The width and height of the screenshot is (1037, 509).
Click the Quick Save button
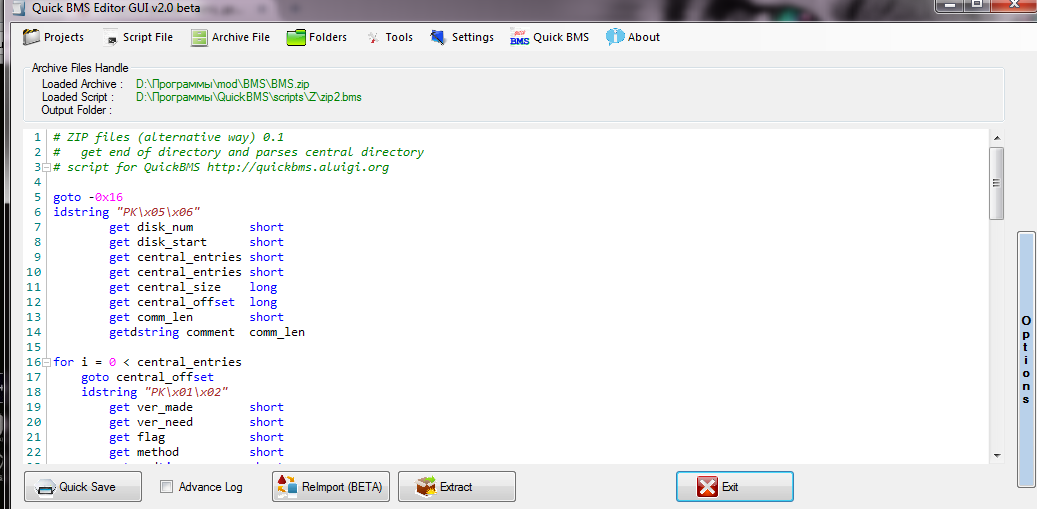[x=83, y=487]
